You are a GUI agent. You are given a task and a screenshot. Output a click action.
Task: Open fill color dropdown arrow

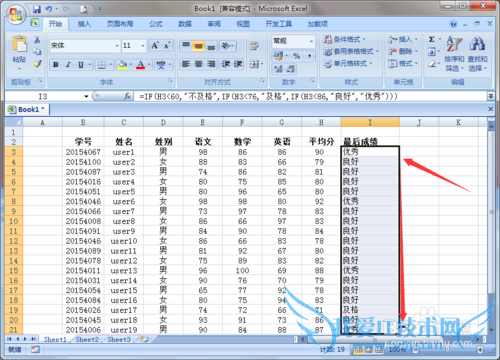tap(131, 65)
